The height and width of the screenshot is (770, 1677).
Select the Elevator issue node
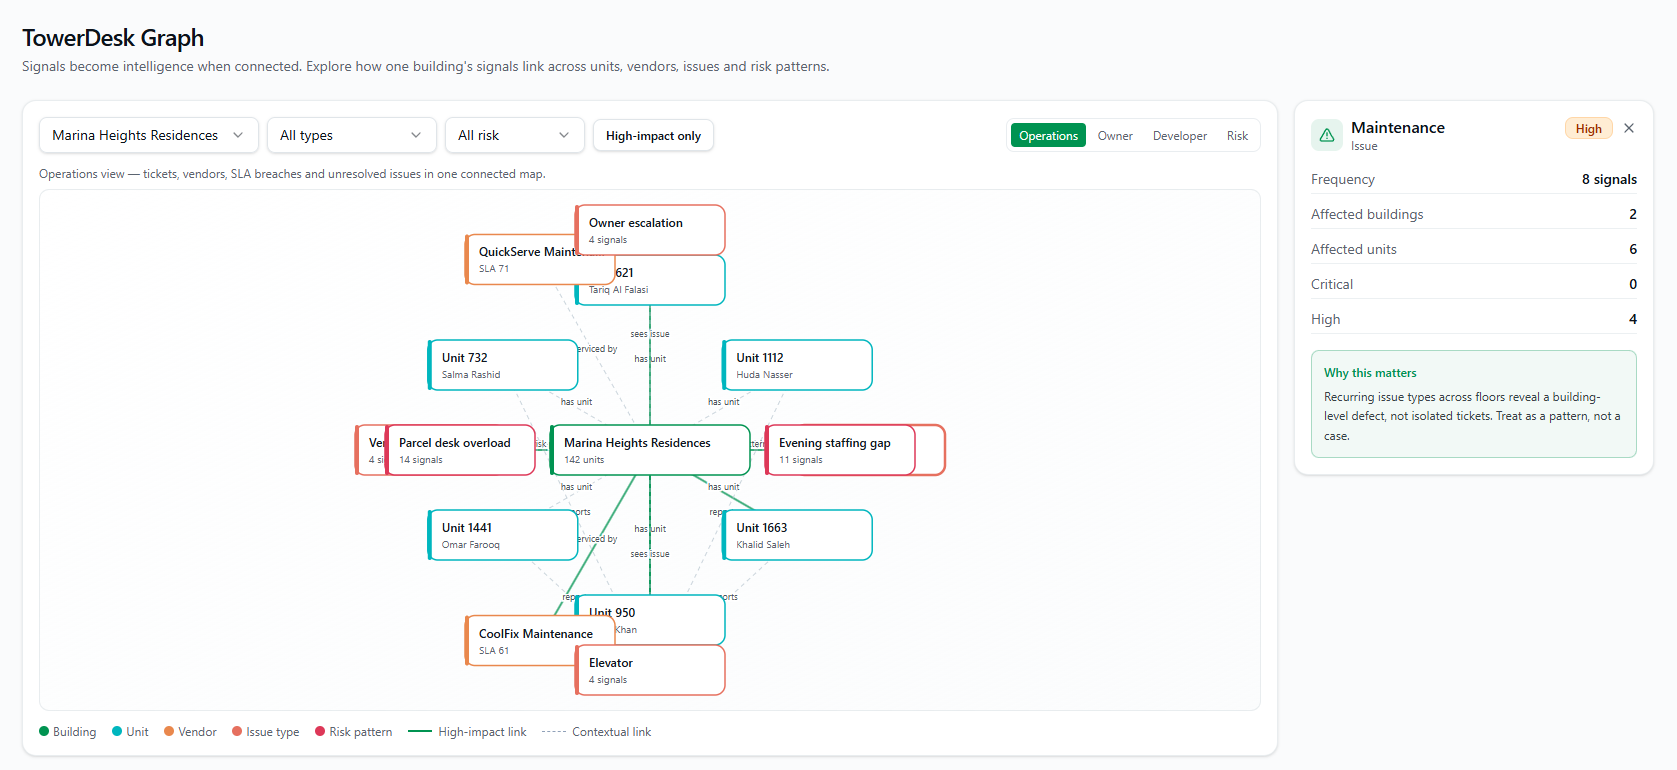click(x=650, y=670)
